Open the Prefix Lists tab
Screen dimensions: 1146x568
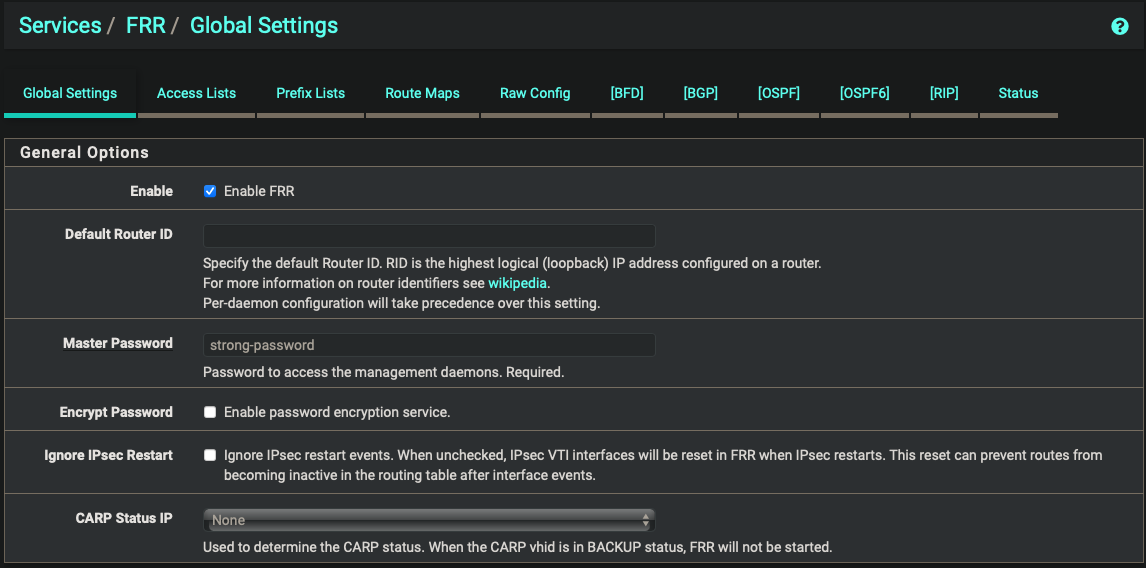[x=310, y=93]
